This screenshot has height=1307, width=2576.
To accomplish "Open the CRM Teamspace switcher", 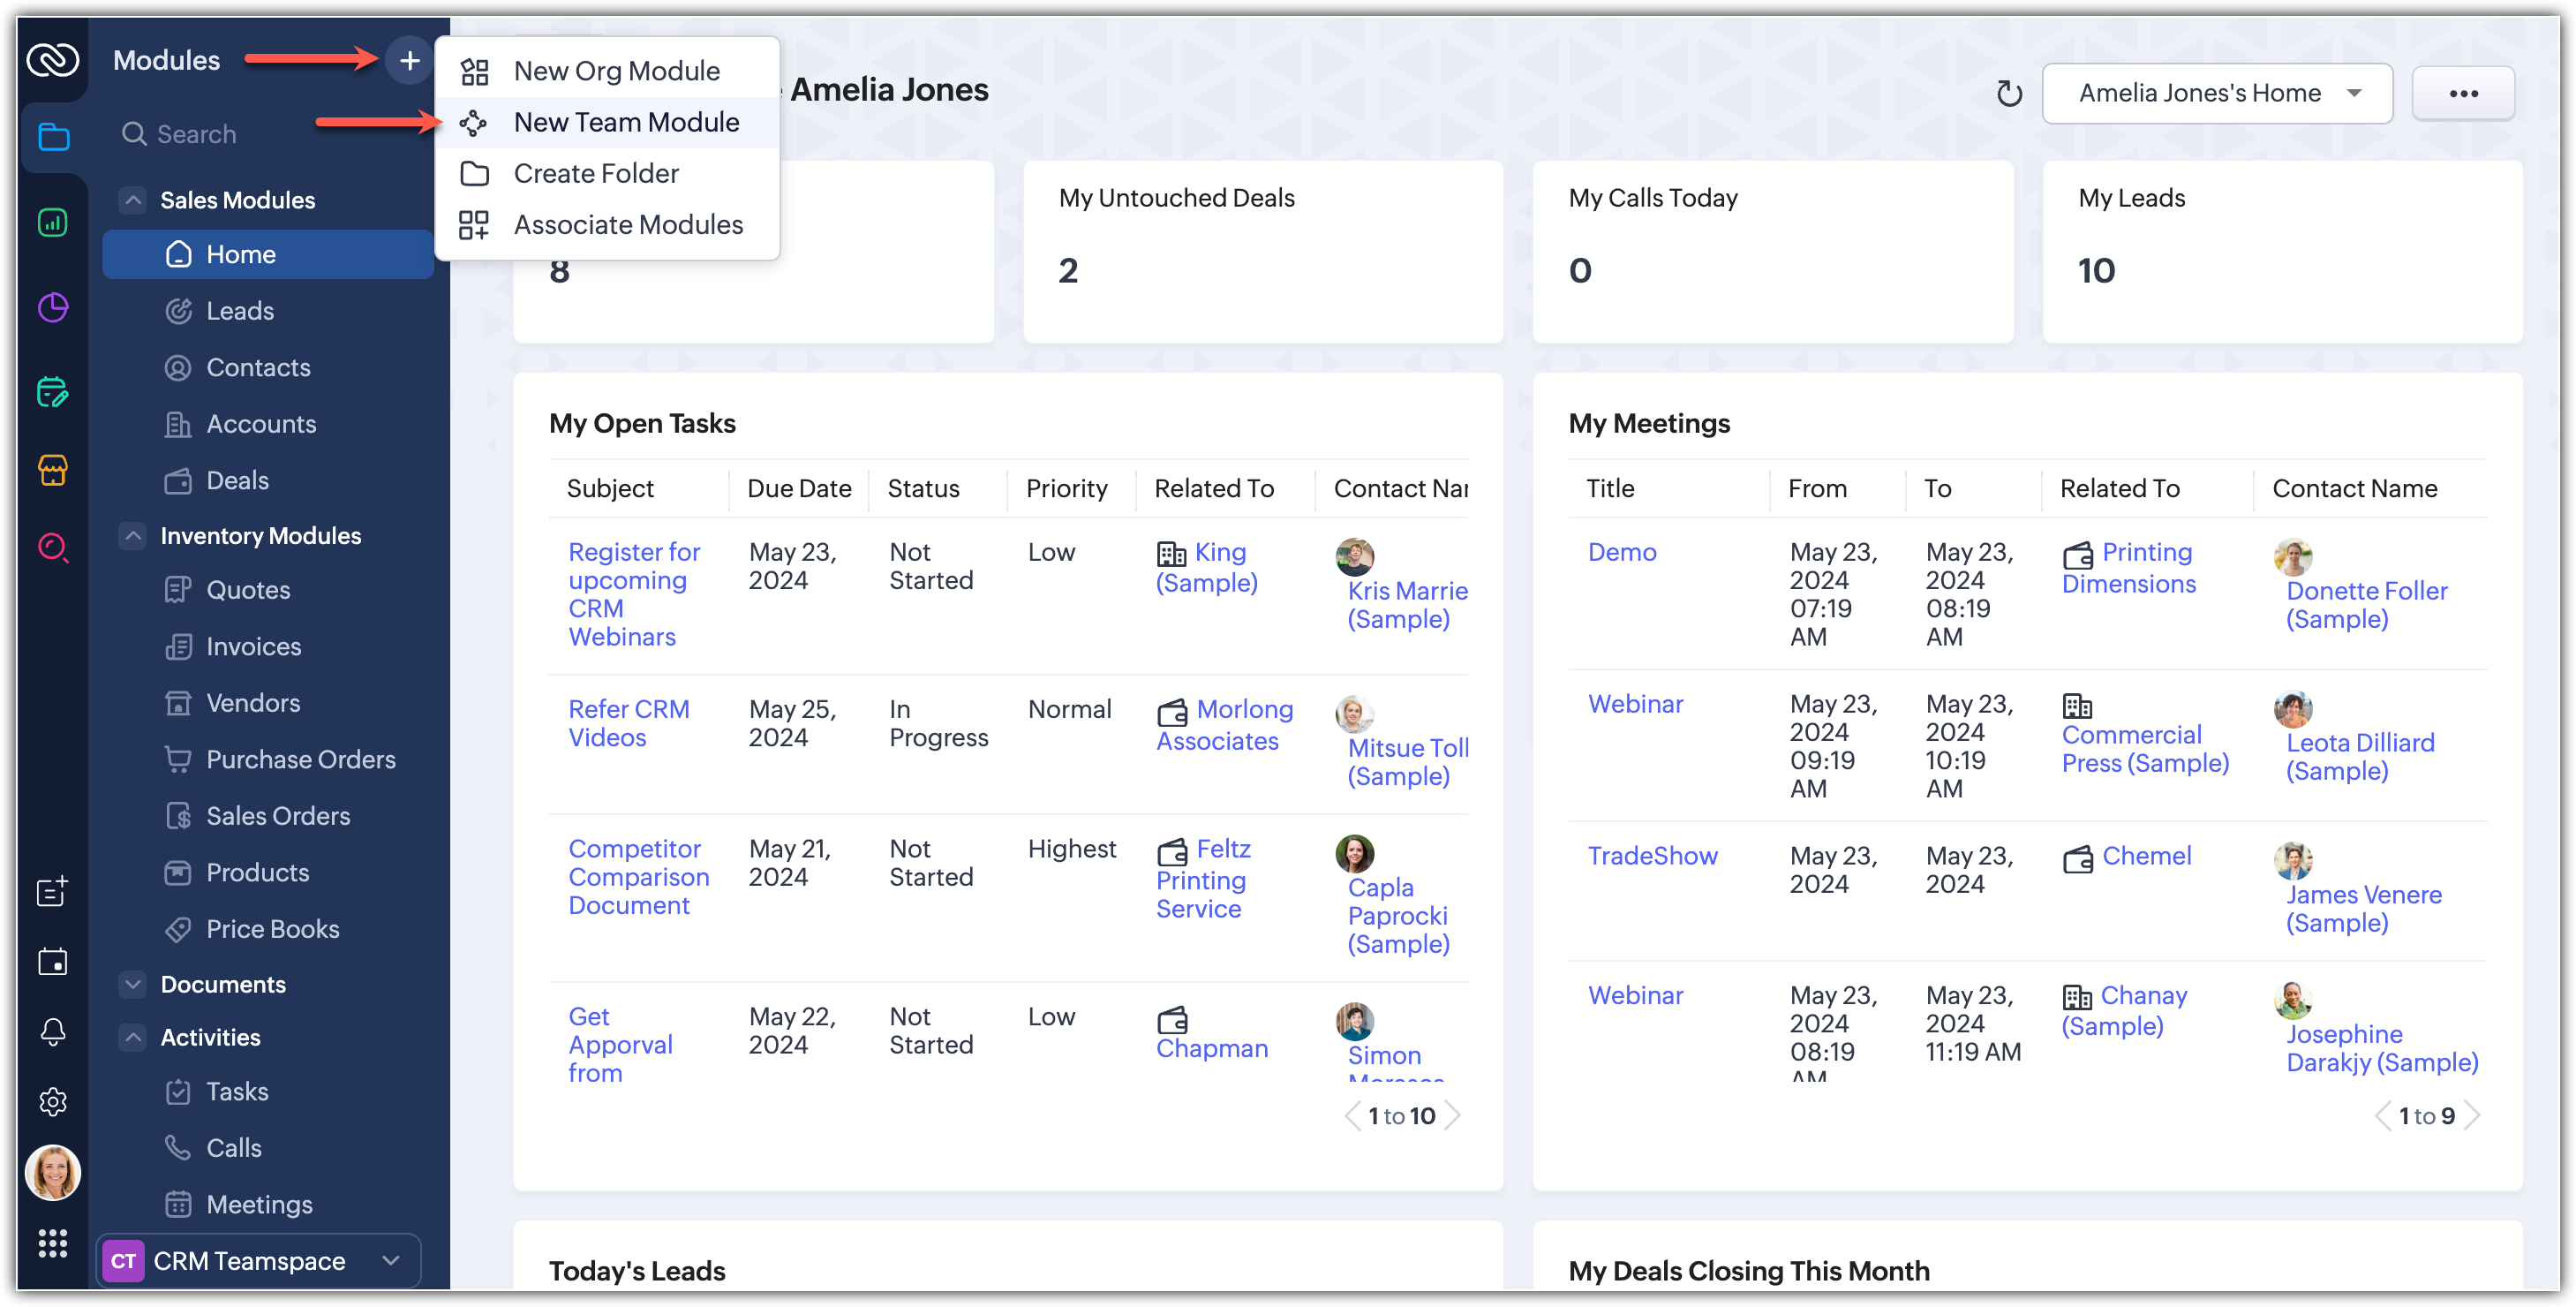I will (x=259, y=1261).
